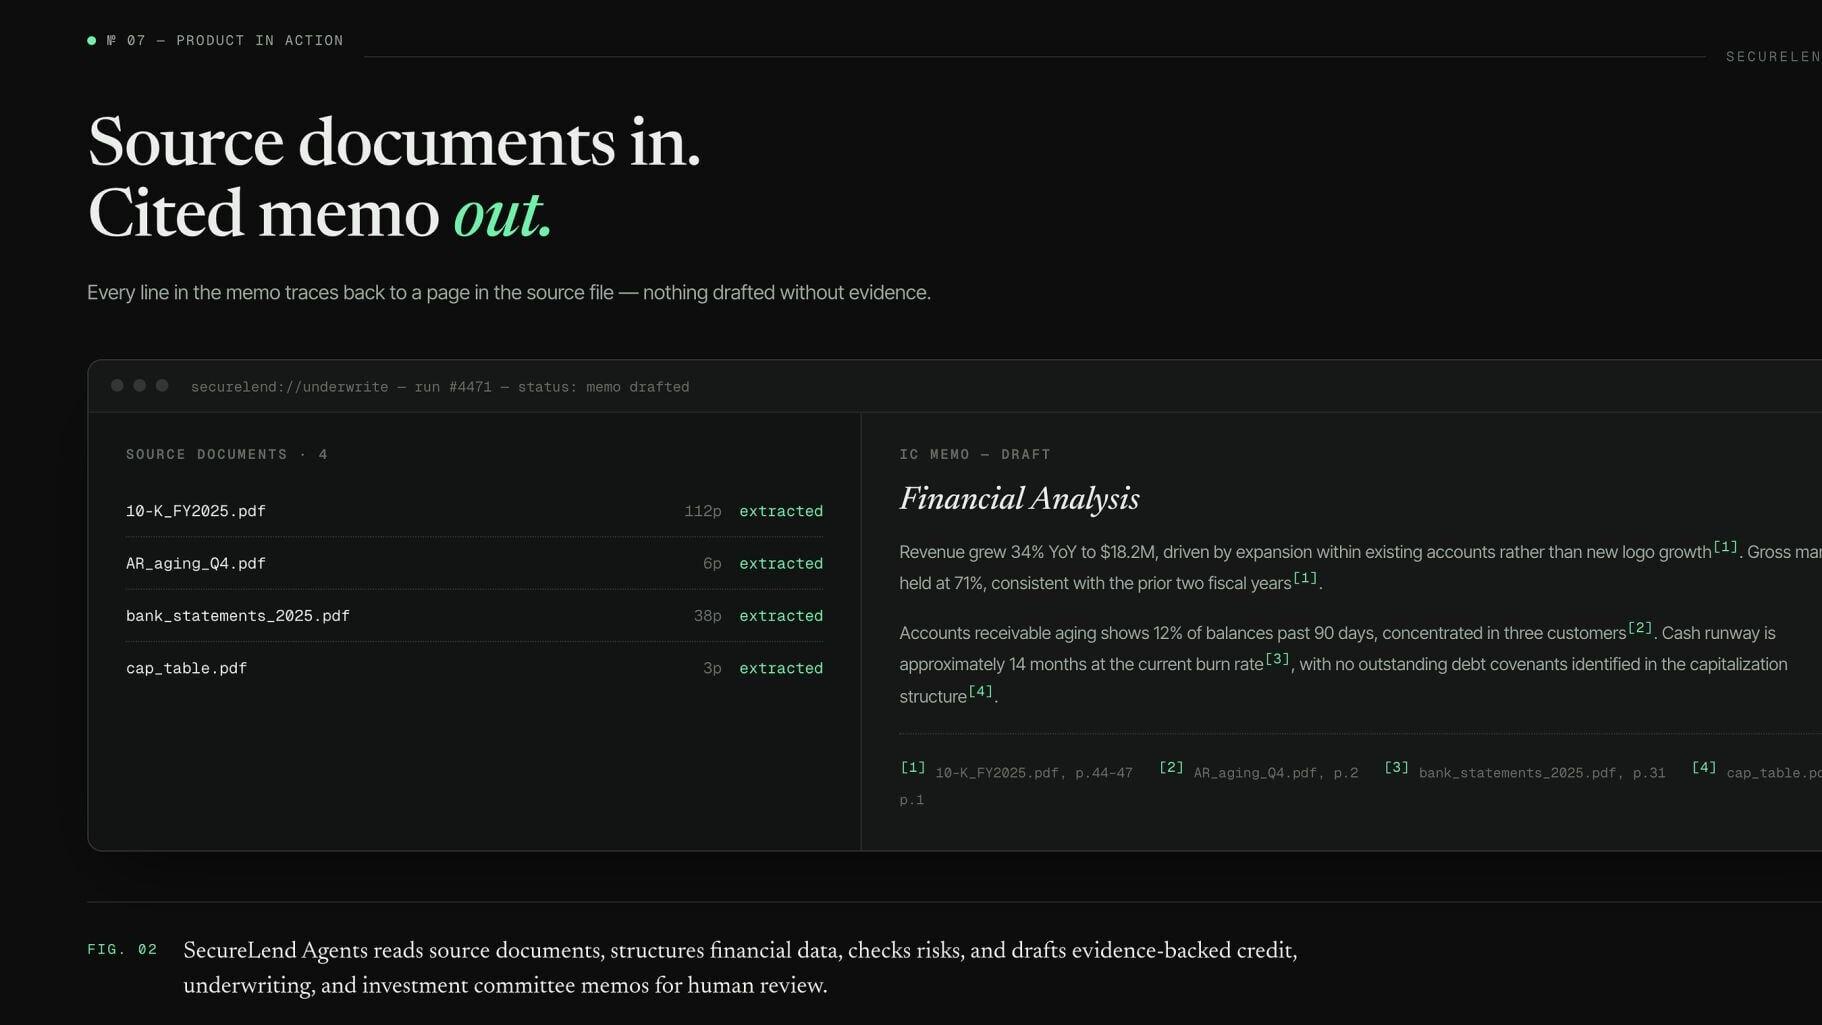This screenshot has width=1822, height=1025.
Task: Select the bank_statements_2025.pdf file row
Action: point(474,616)
